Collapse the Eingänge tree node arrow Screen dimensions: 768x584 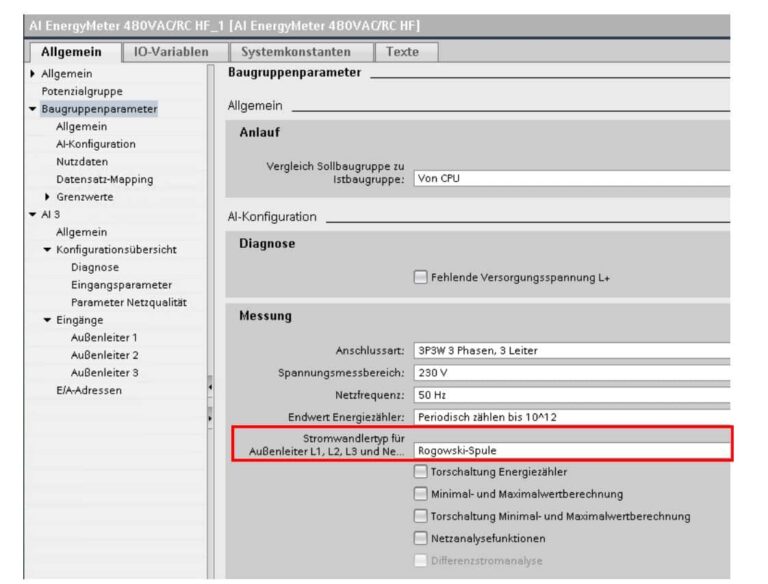[x=47, y=320]
